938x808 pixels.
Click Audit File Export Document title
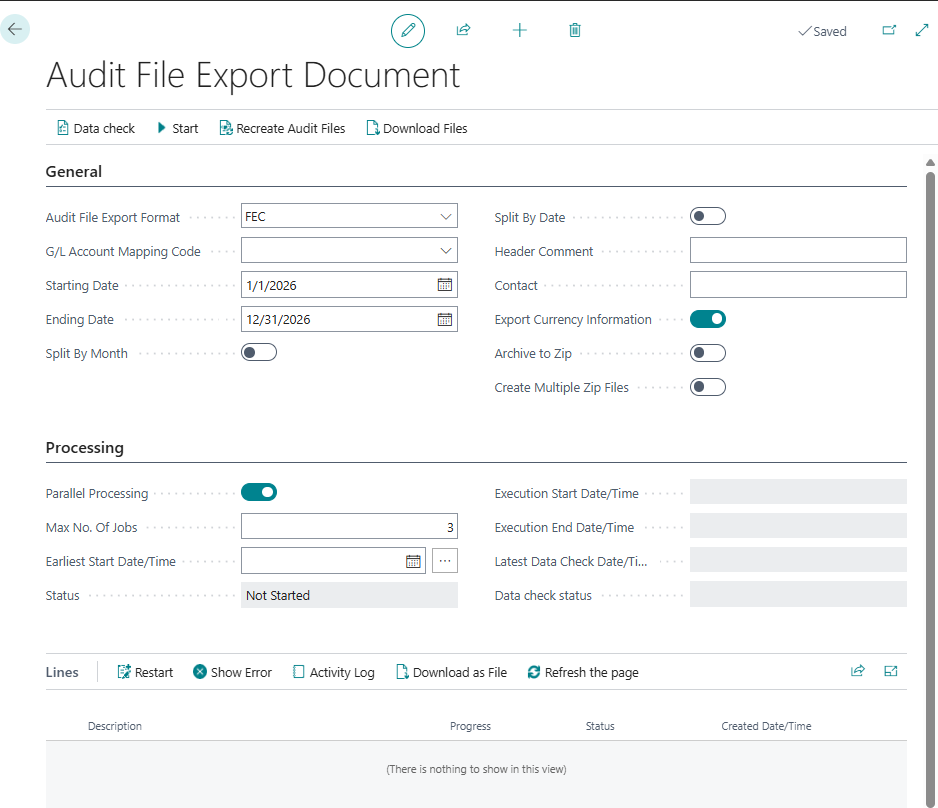pos(253,75)
